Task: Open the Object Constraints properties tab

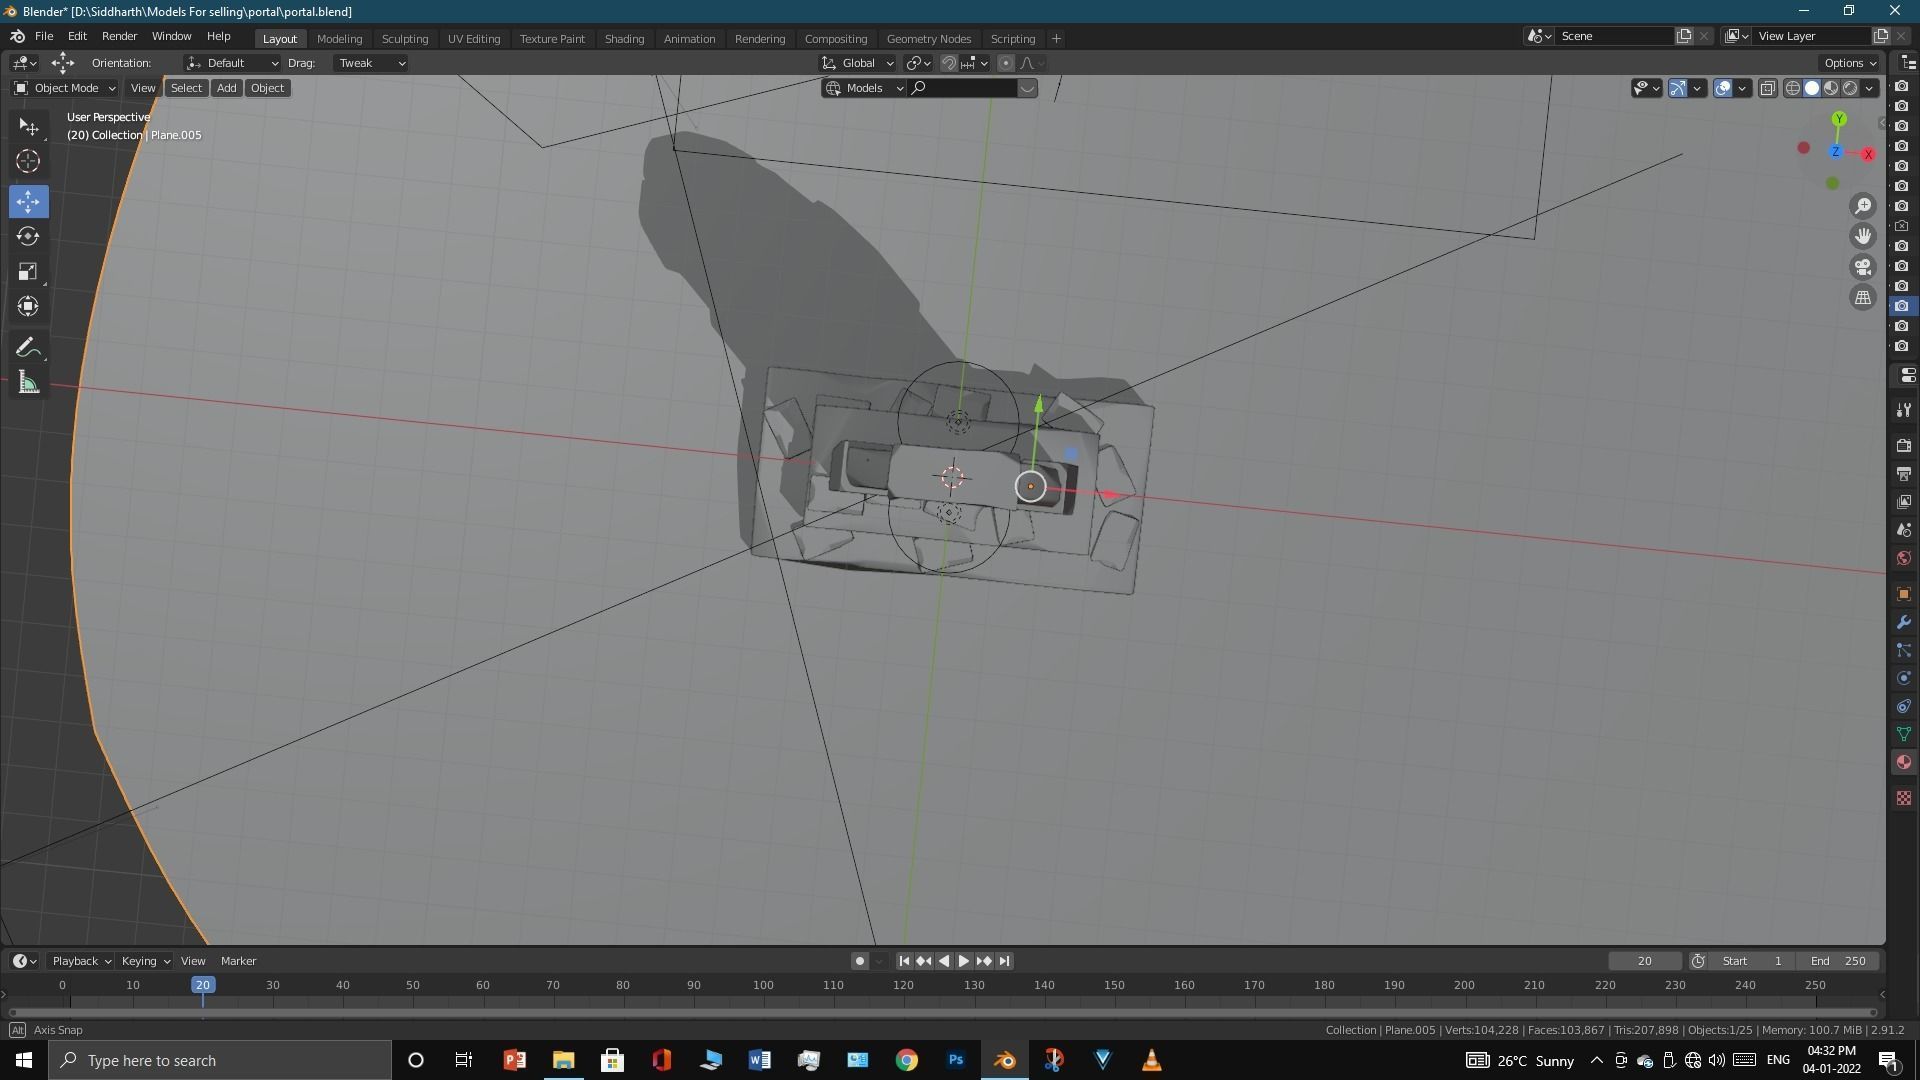Action: point(1904,706)
